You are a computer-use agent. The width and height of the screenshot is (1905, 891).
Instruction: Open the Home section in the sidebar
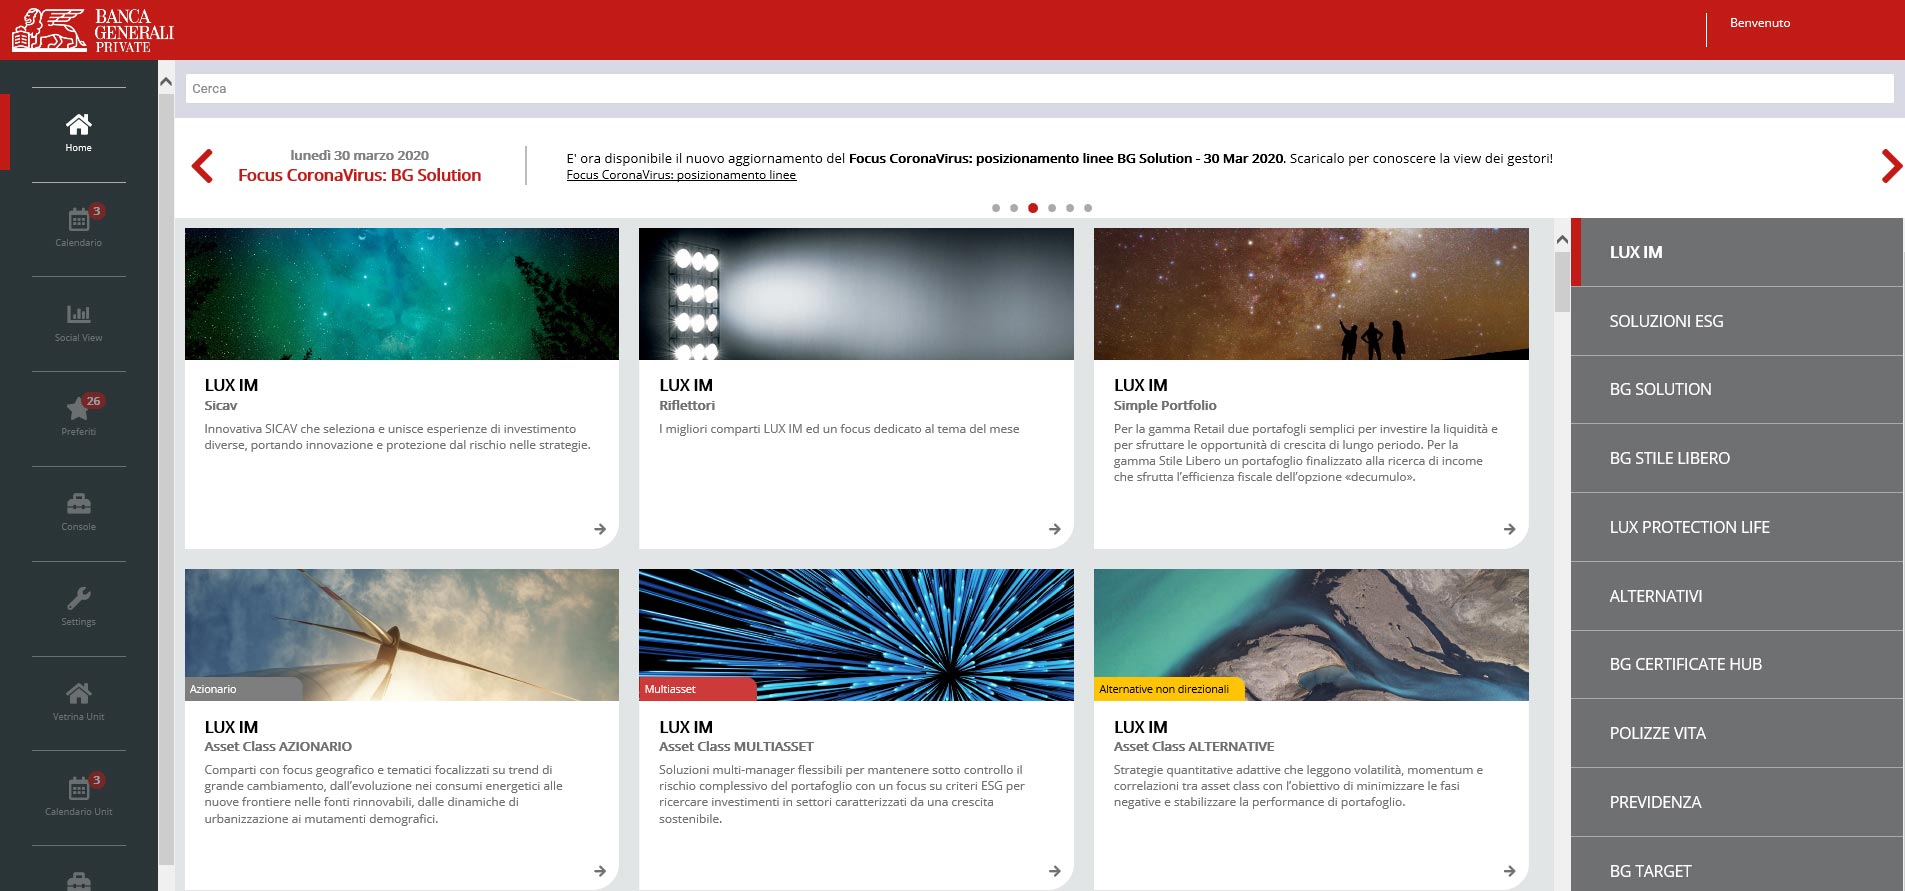[x=79, y=134]
